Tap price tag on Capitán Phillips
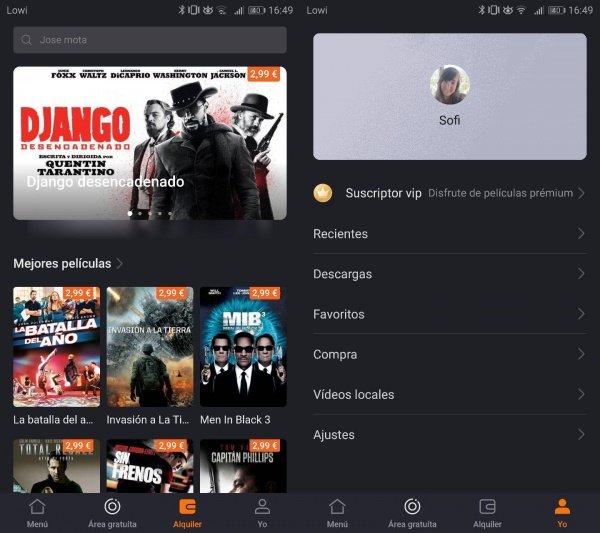 pos(265,445)
